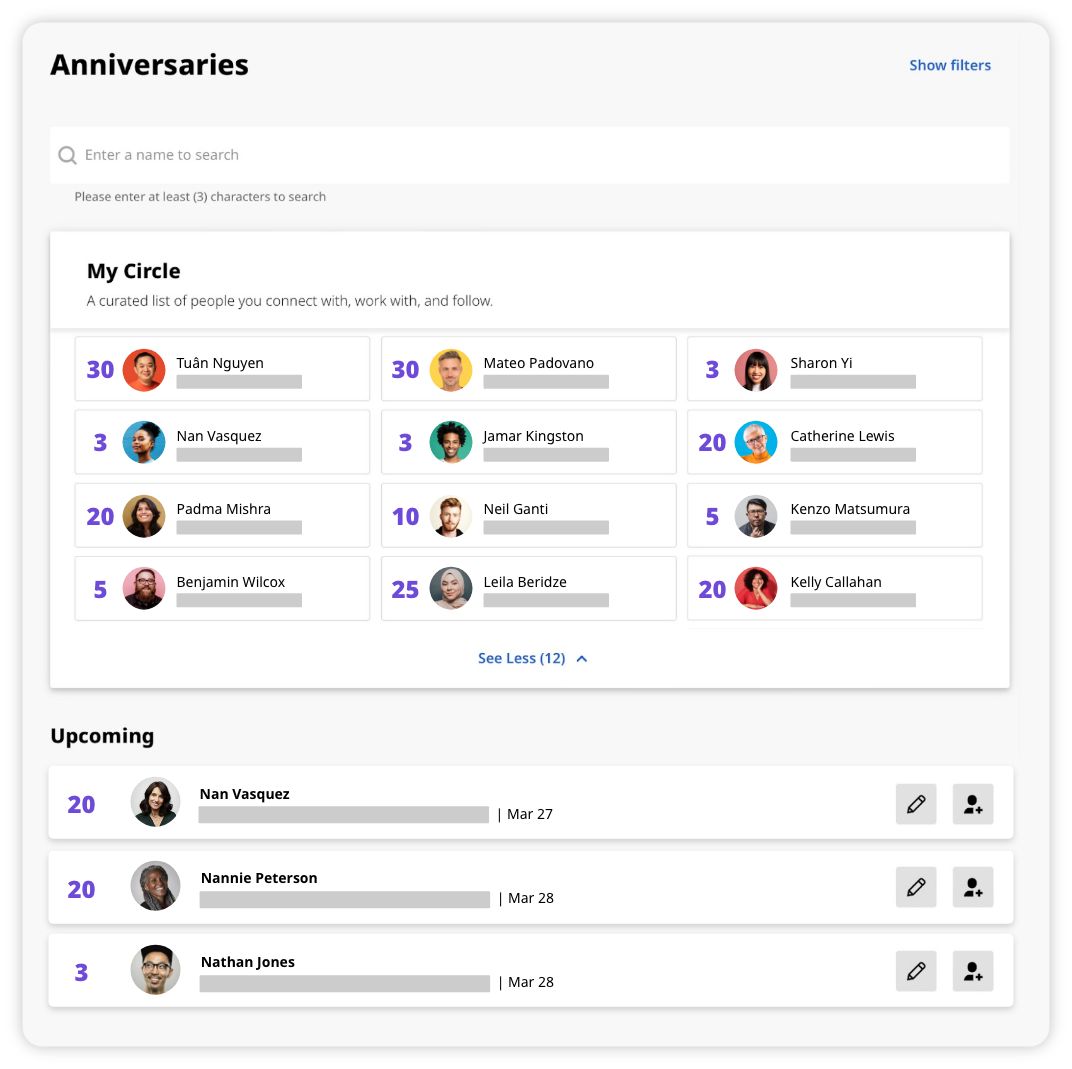Open the Show filters link
Viewport: 1072px width, 1069px height.
point(950,65)
